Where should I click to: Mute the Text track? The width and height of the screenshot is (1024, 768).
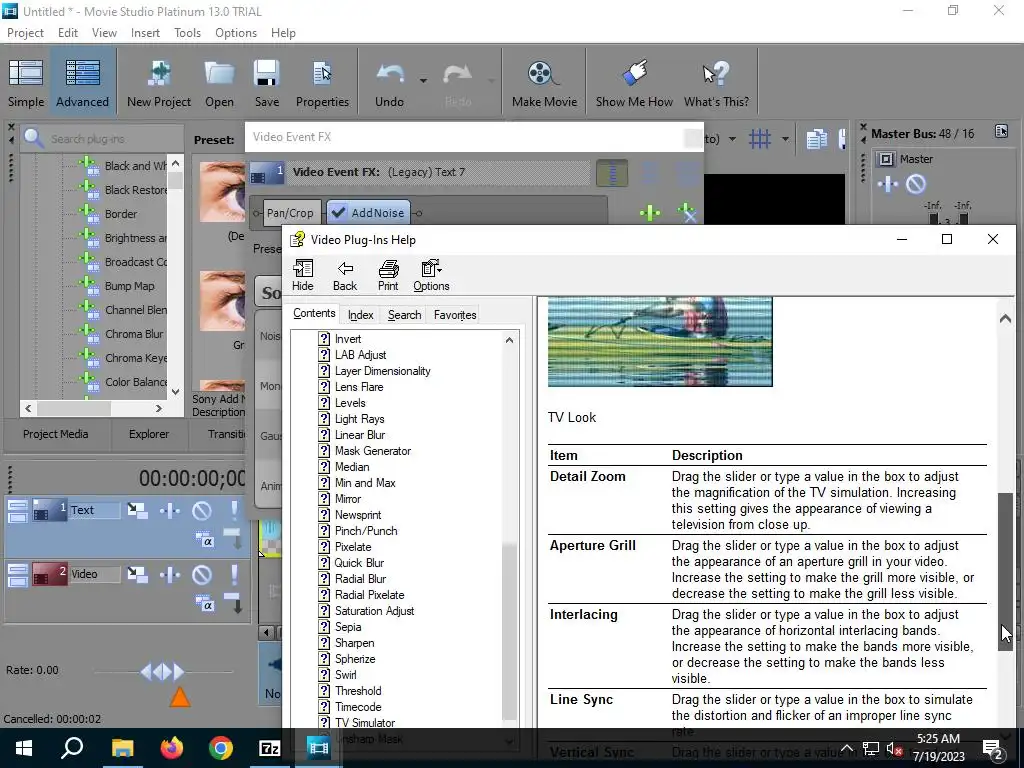tap(202, 510)
